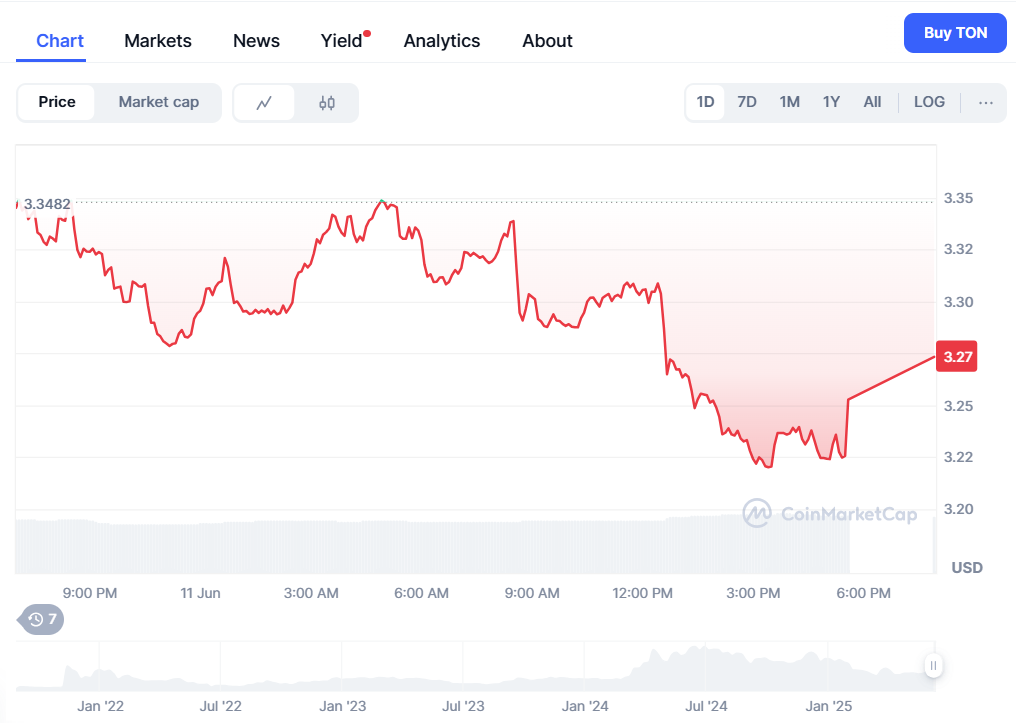
Task: Click the 9:00 PM time axis label
Action: (89, 593)
